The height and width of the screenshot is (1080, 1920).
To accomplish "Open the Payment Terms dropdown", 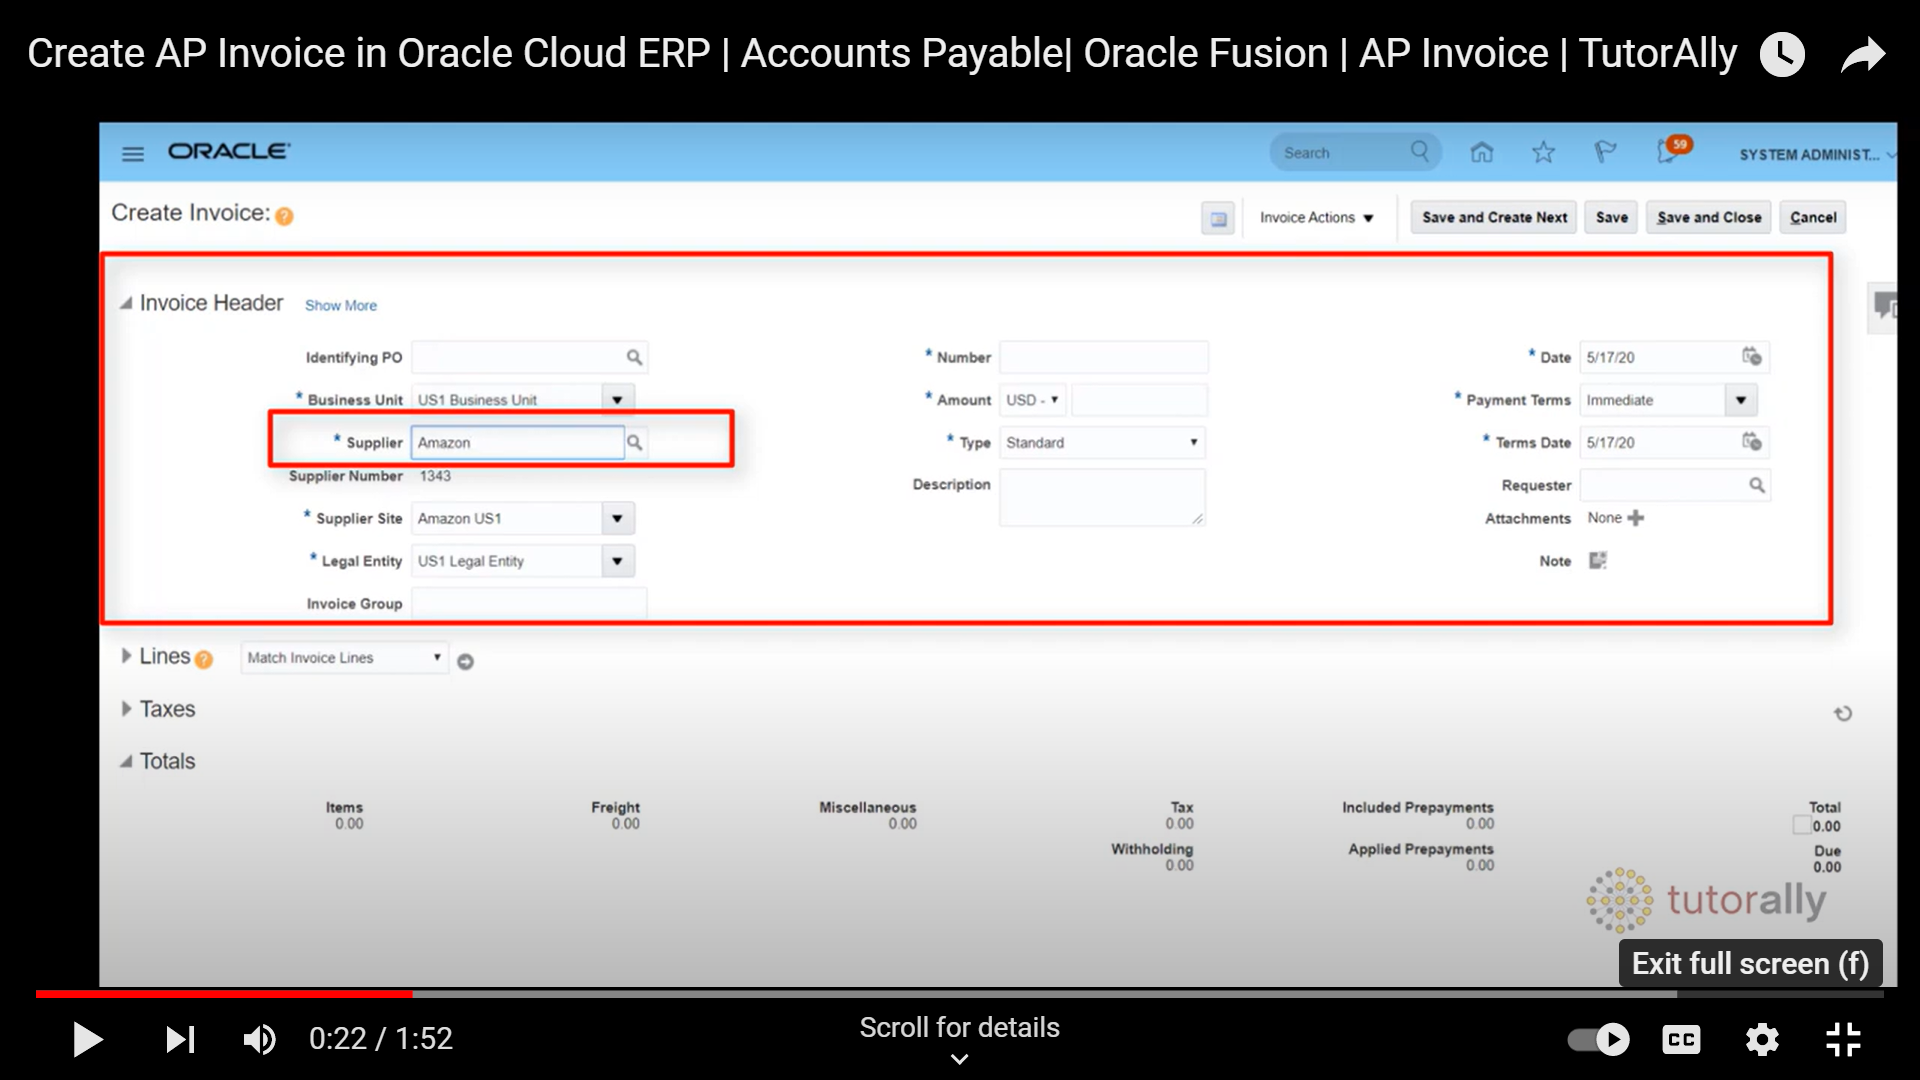I will [1741, 400].
